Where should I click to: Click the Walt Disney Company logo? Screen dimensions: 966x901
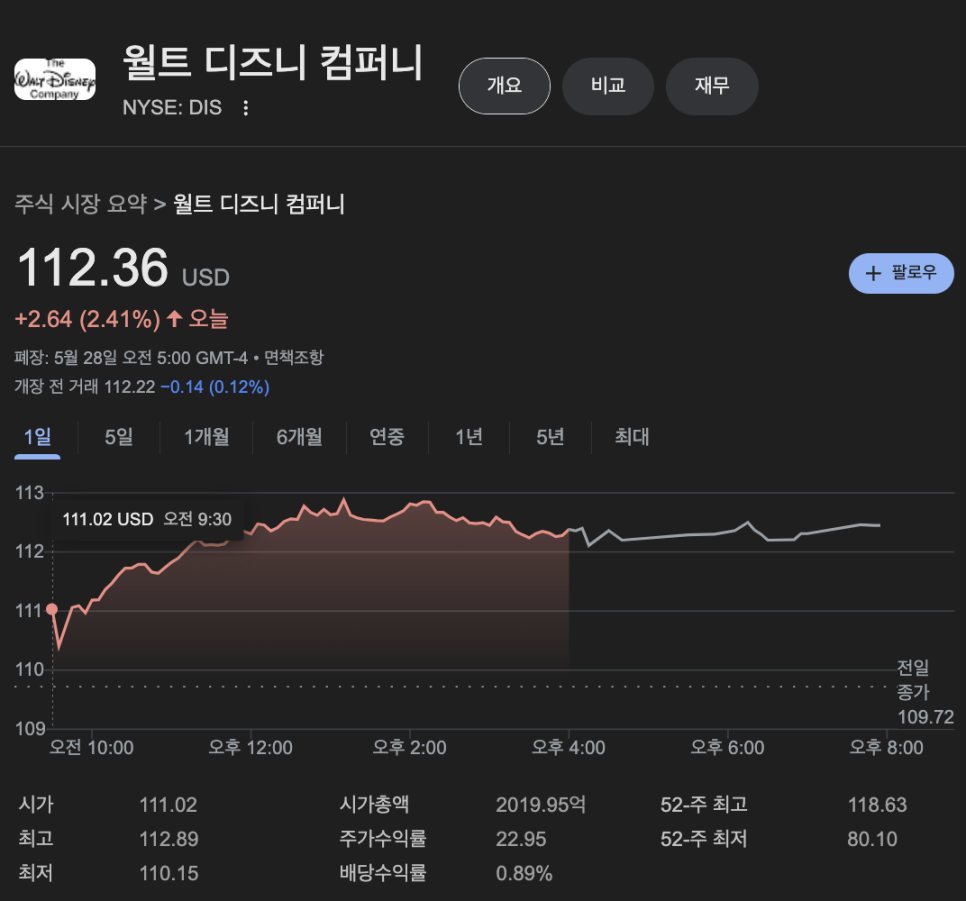pyautogui.click(x=55, y=80)
